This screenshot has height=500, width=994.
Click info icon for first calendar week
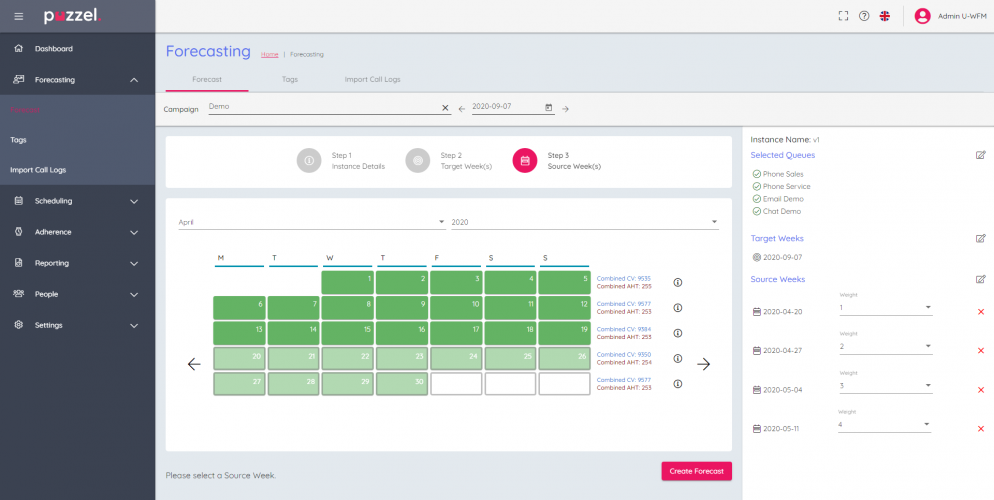(x=678, y=282)
